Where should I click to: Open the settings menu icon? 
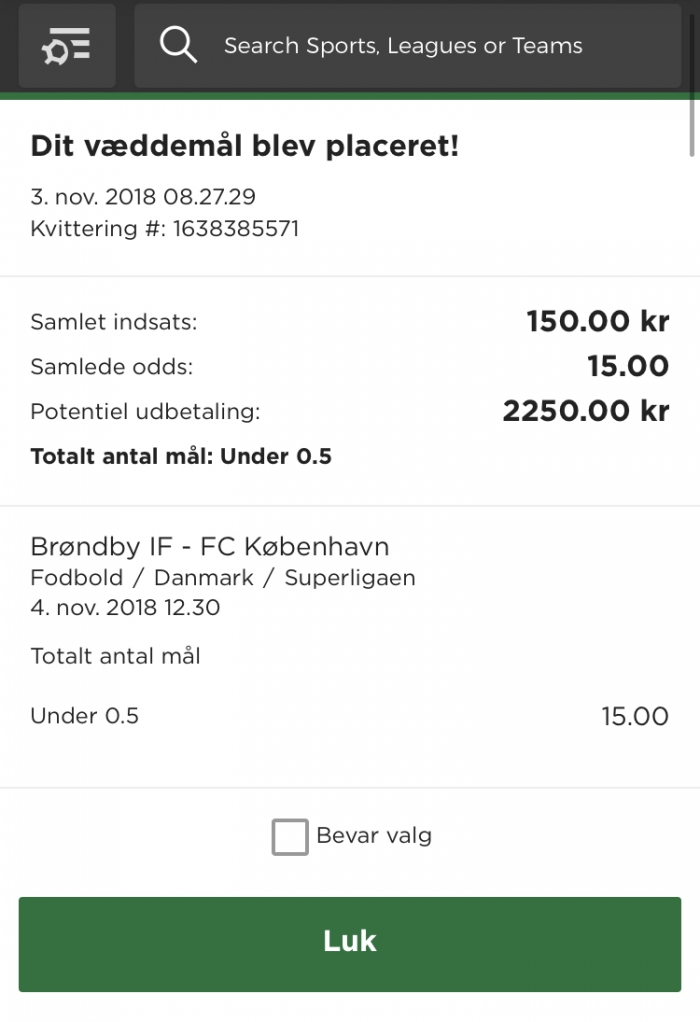(x=67, y=46)
